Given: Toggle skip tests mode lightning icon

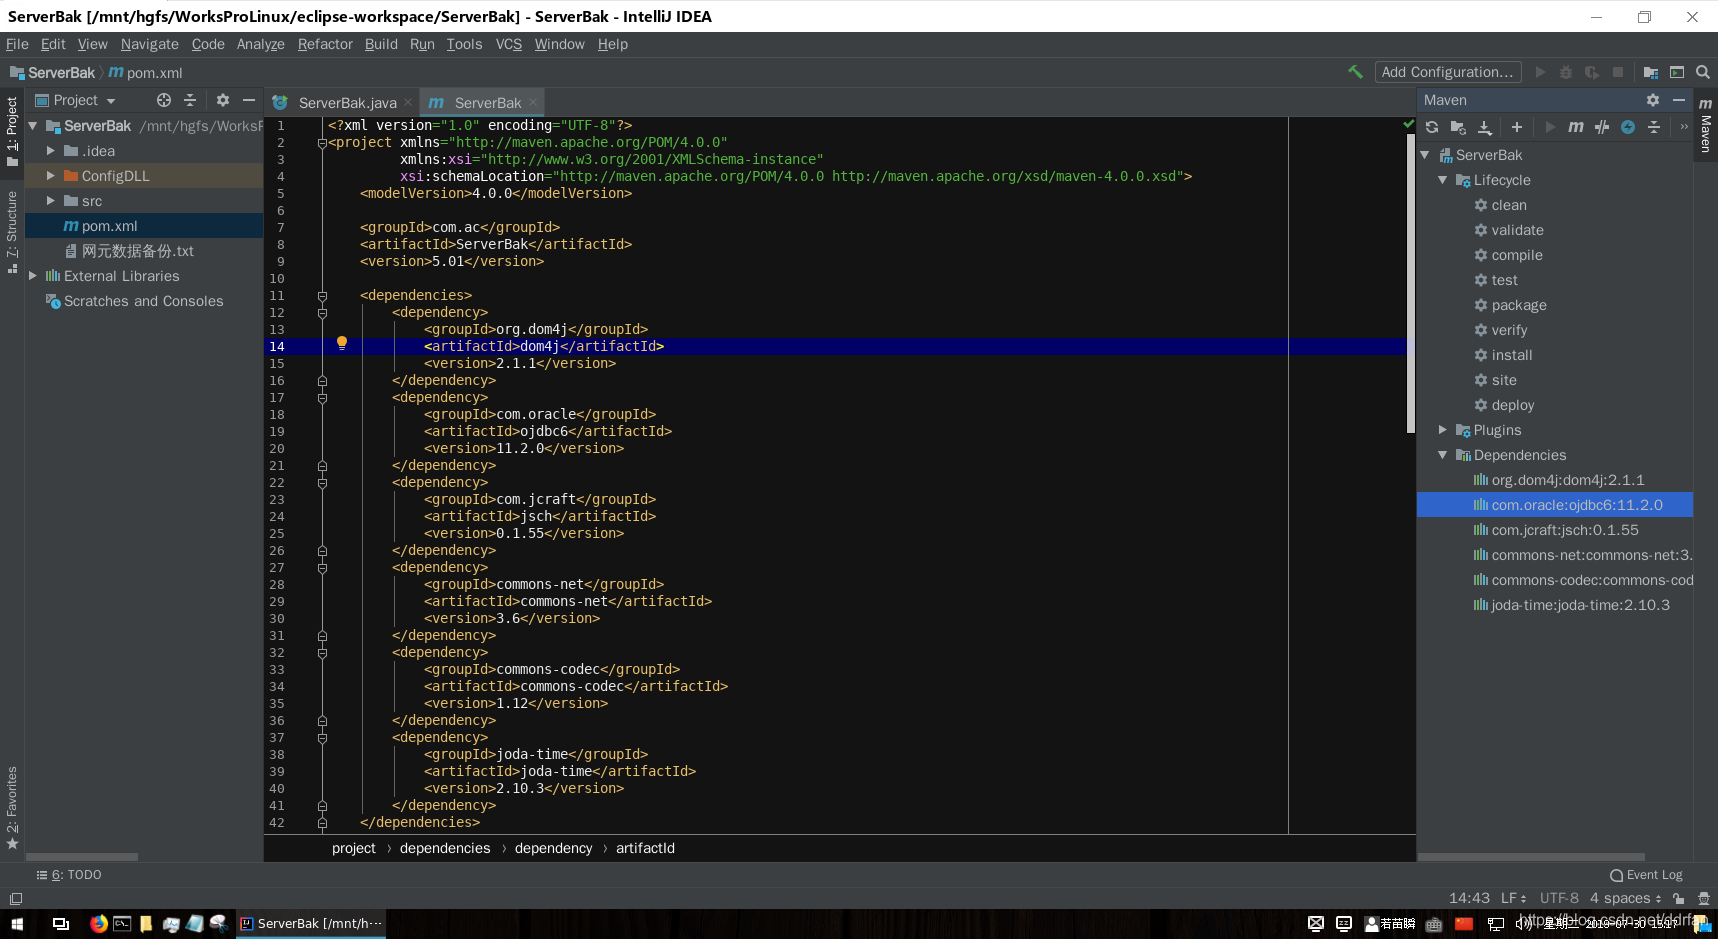Looking at the screenshot, I should (x=1628, y=127).
